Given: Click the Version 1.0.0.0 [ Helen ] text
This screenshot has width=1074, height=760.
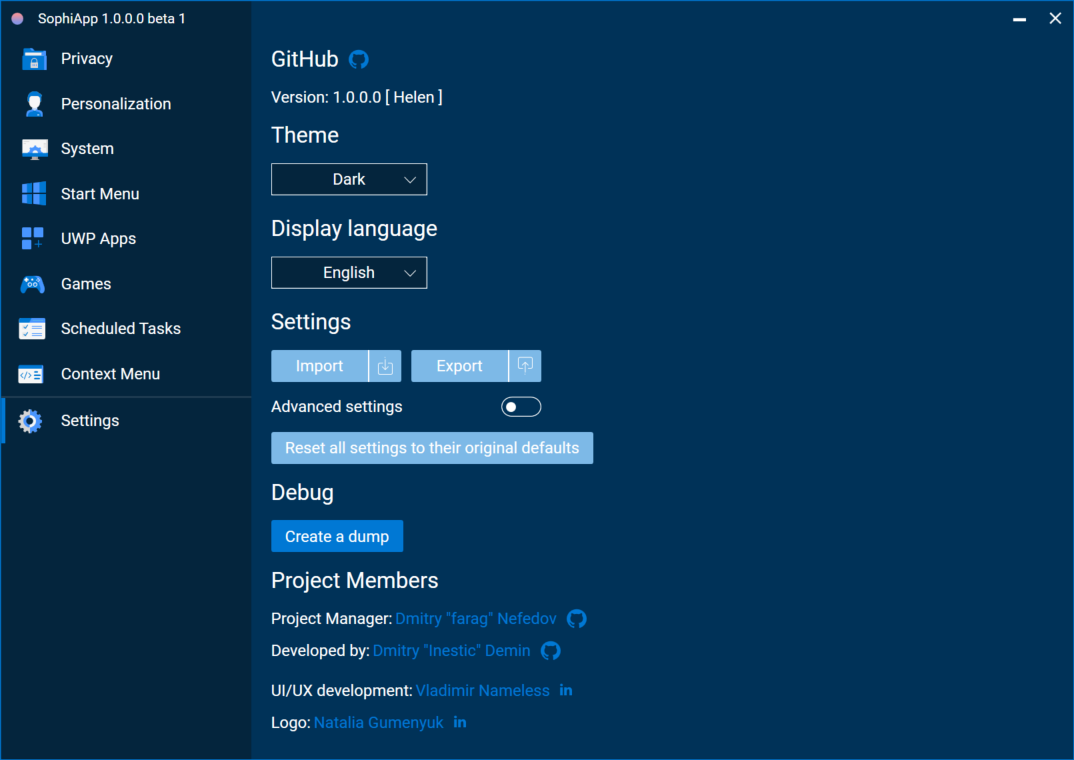Looking at the screenshot, I should tap(357, 97).
